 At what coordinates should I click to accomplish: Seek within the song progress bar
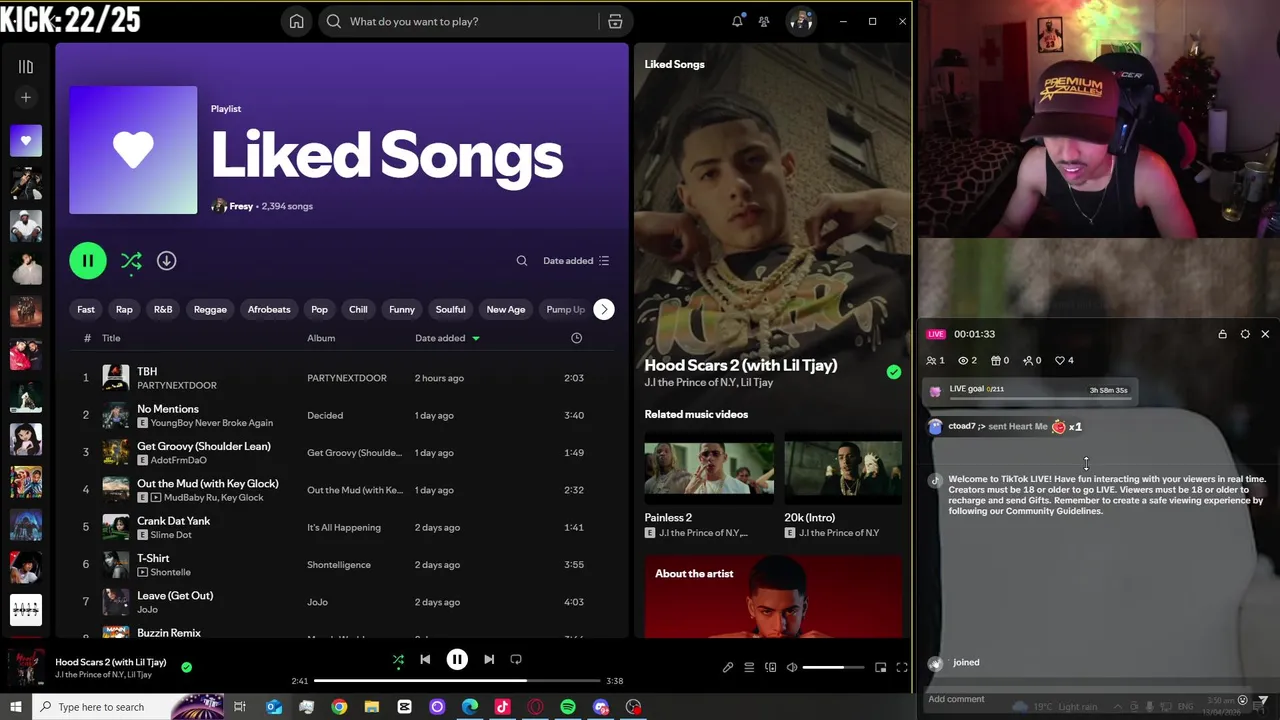coord(457,681)
